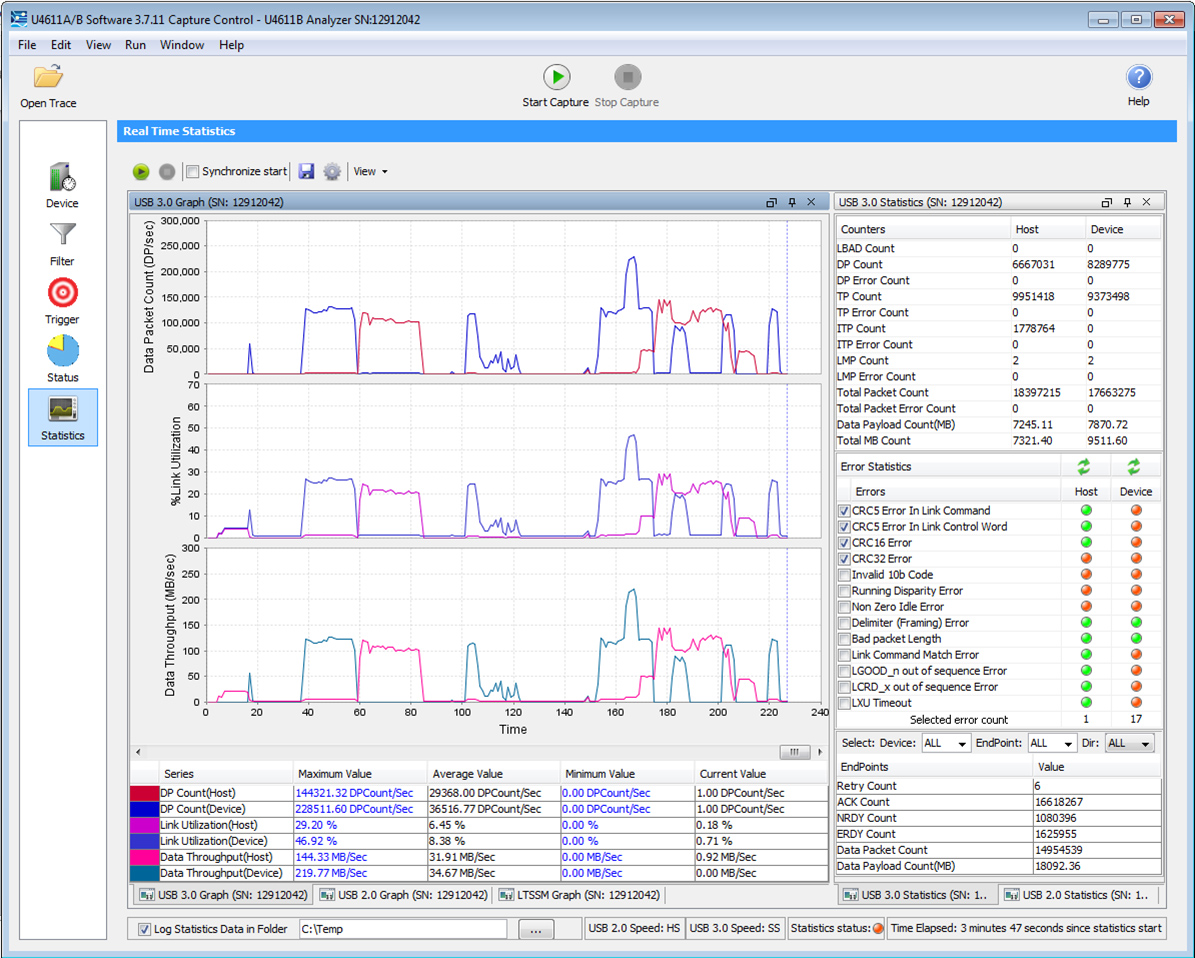Switch to LTSSM Graph tab

580,895
